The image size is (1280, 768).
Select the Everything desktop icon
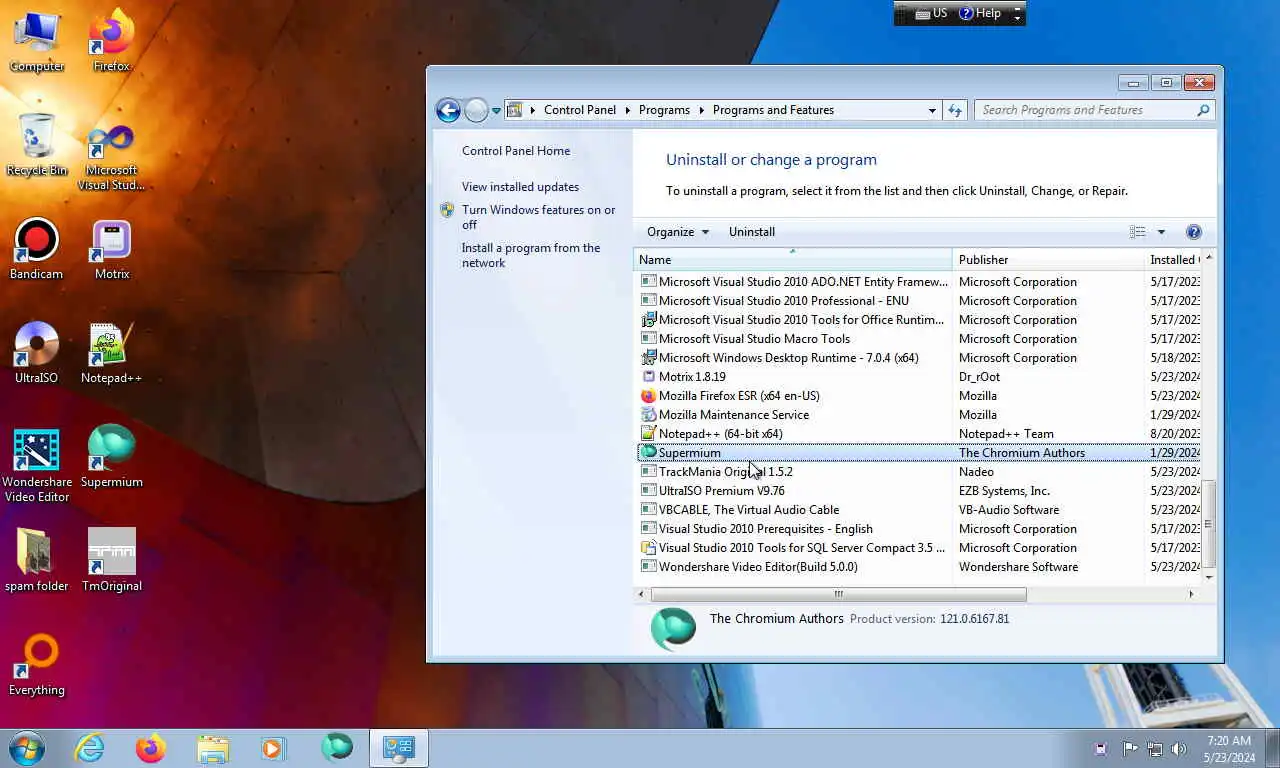point(37,666)
